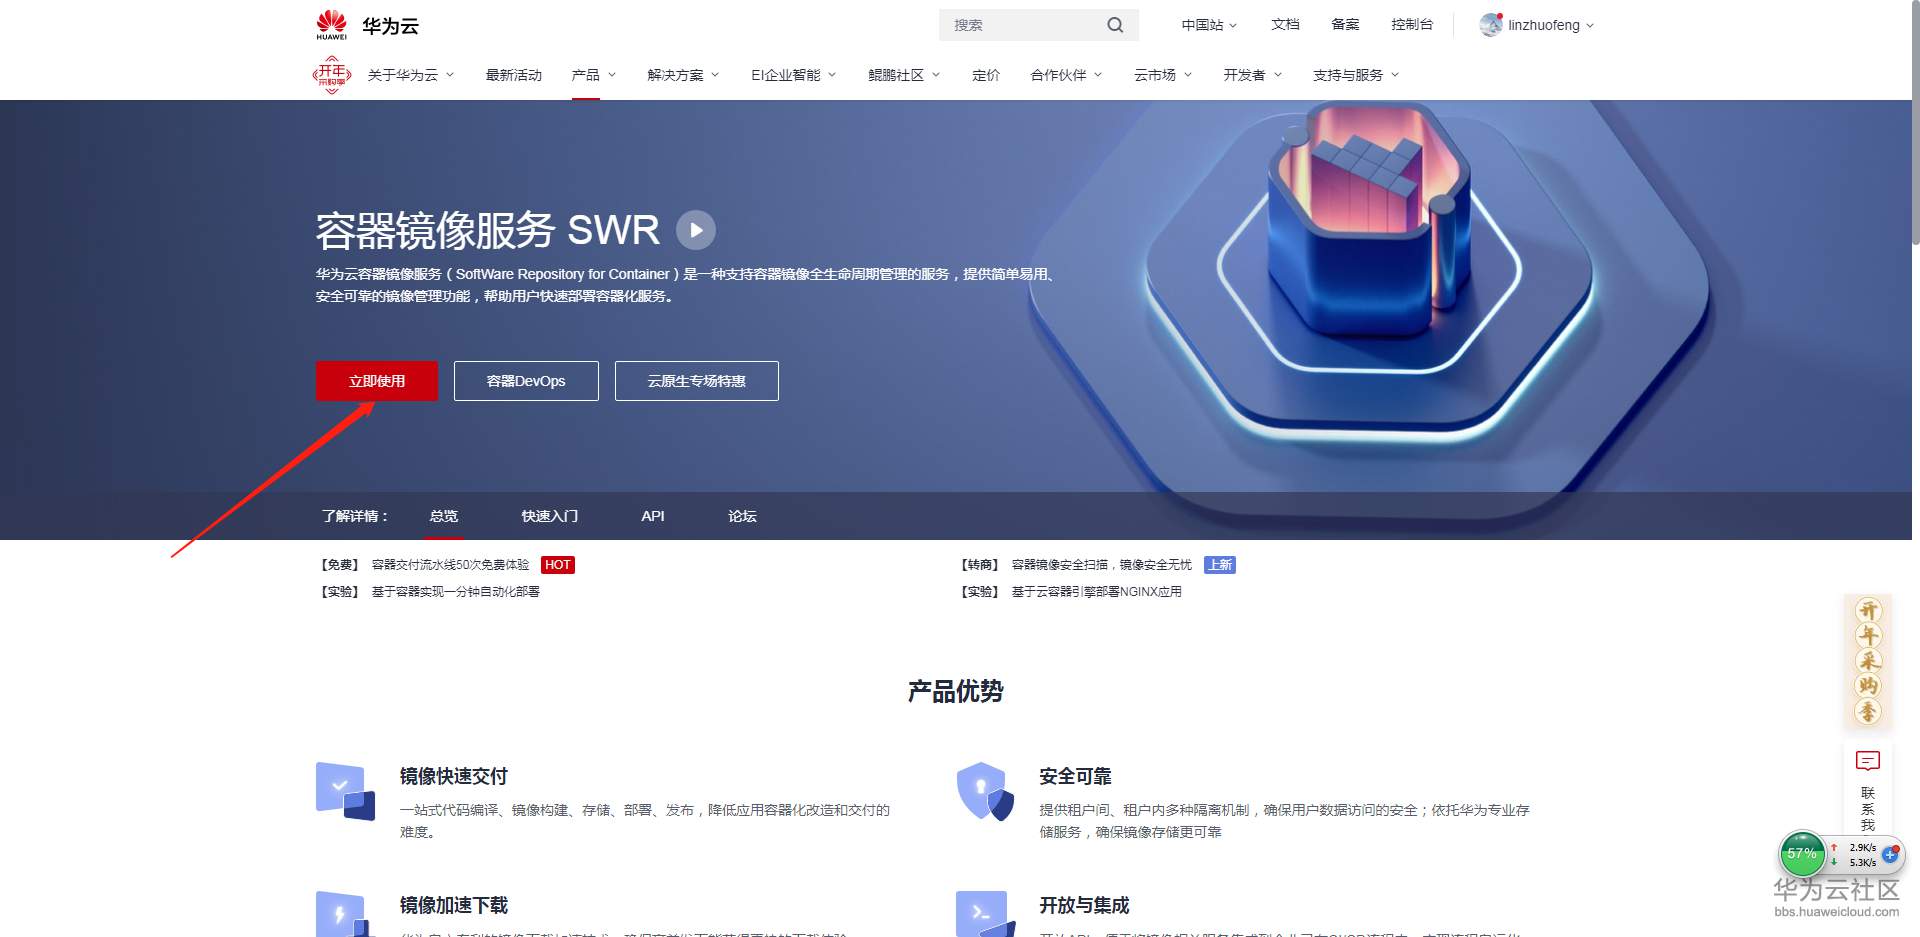
Task: Expand the 关于华为云 menu
Action: coord(411,75)
